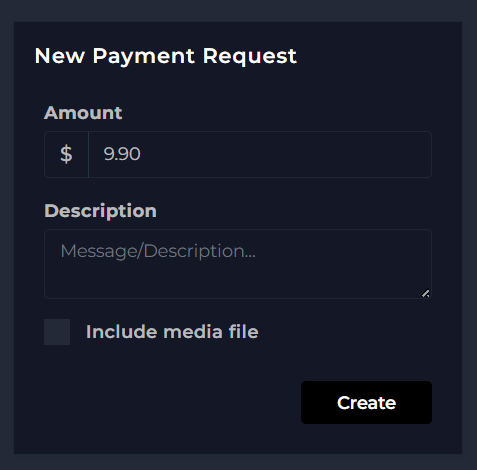477x470 pixels.
Task: Focus the Amount input field
Action: click(260, 154)
